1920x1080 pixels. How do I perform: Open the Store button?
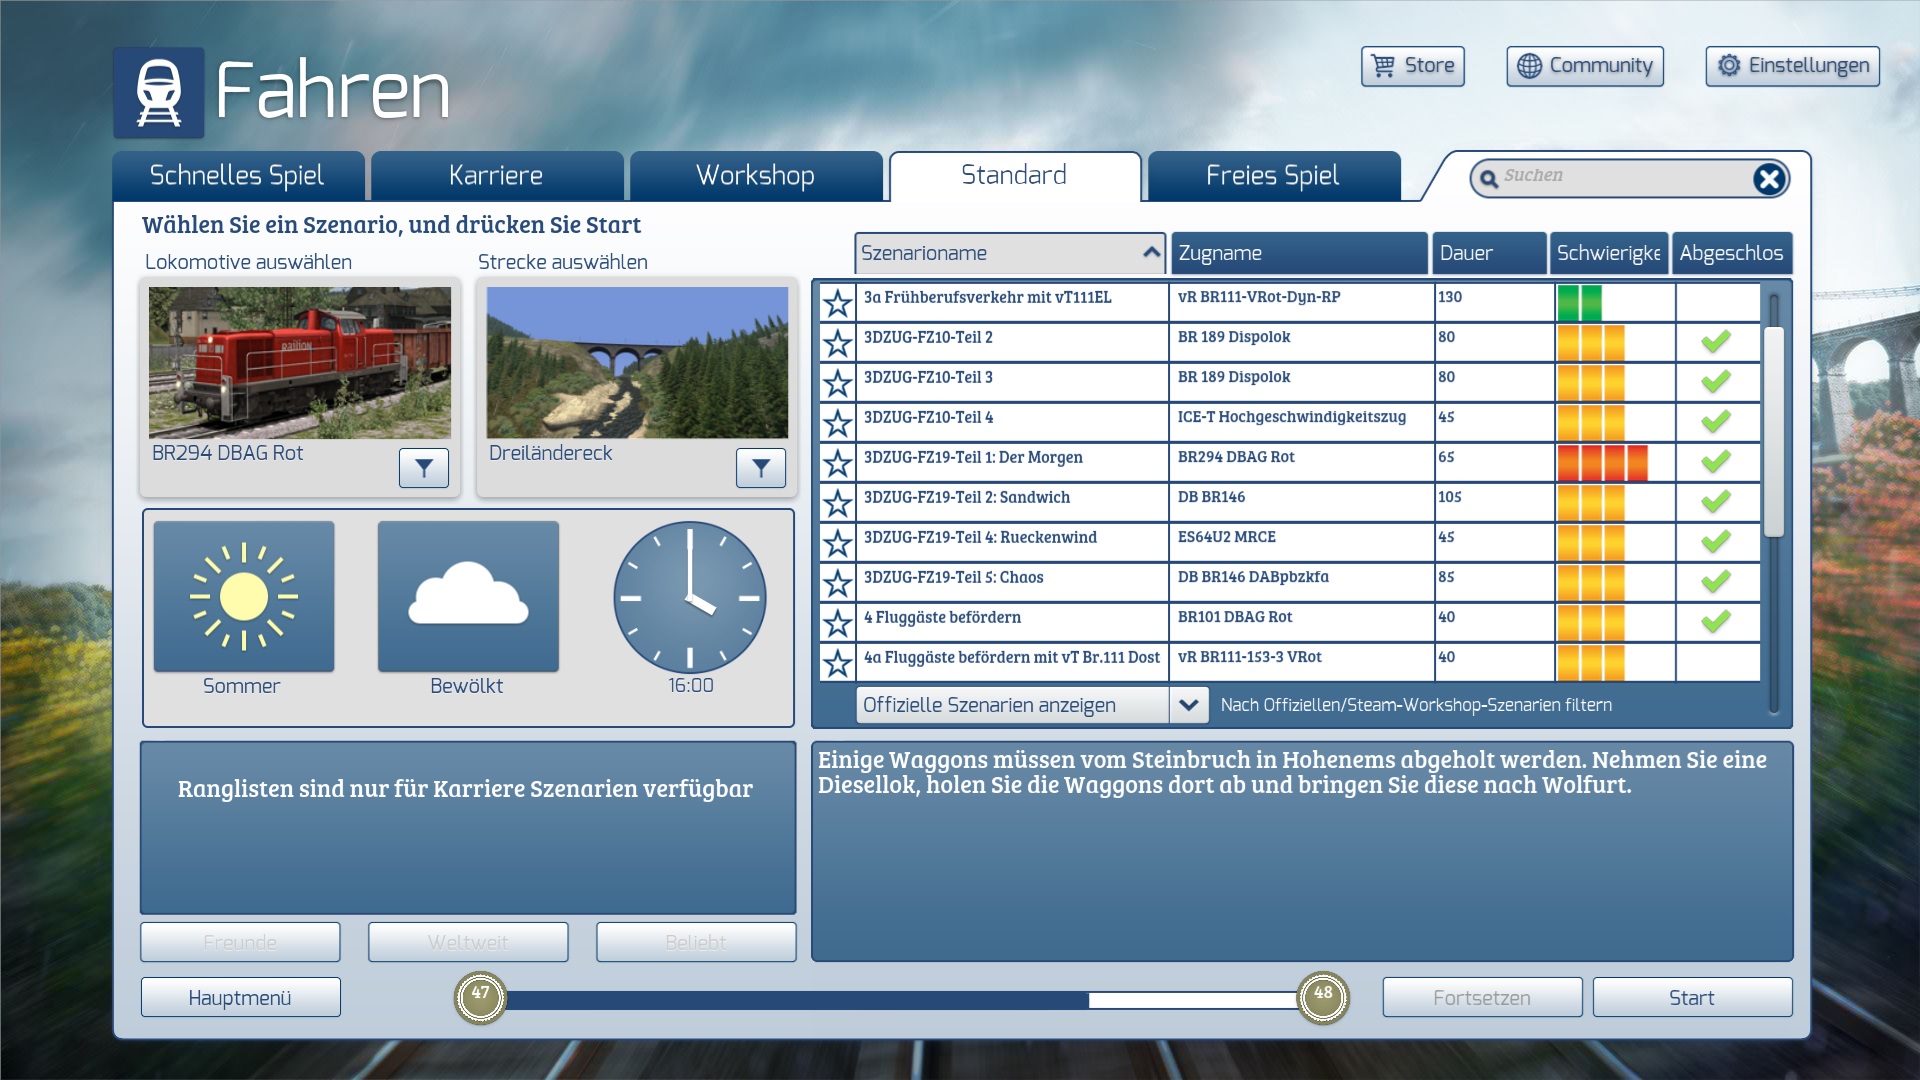[1412, 66]
